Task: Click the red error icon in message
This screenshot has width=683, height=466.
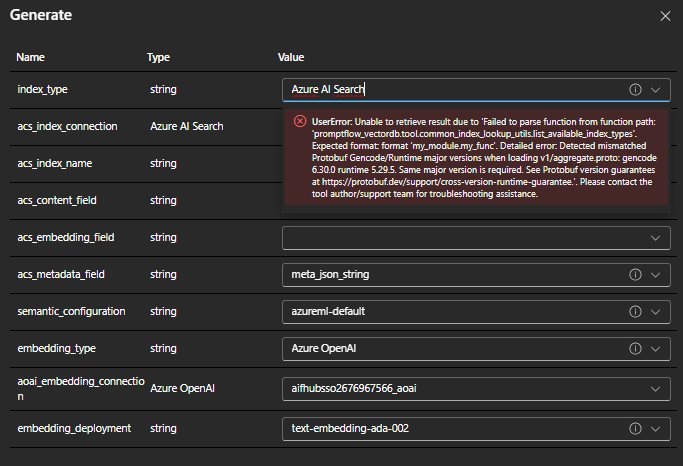Action: (x=300, y=121)
